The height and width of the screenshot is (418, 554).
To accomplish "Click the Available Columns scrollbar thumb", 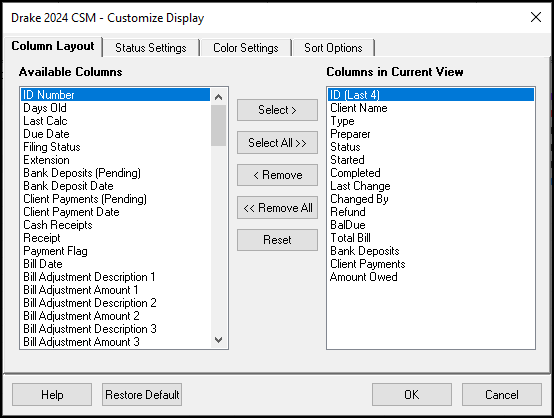I will coord(219,126).
